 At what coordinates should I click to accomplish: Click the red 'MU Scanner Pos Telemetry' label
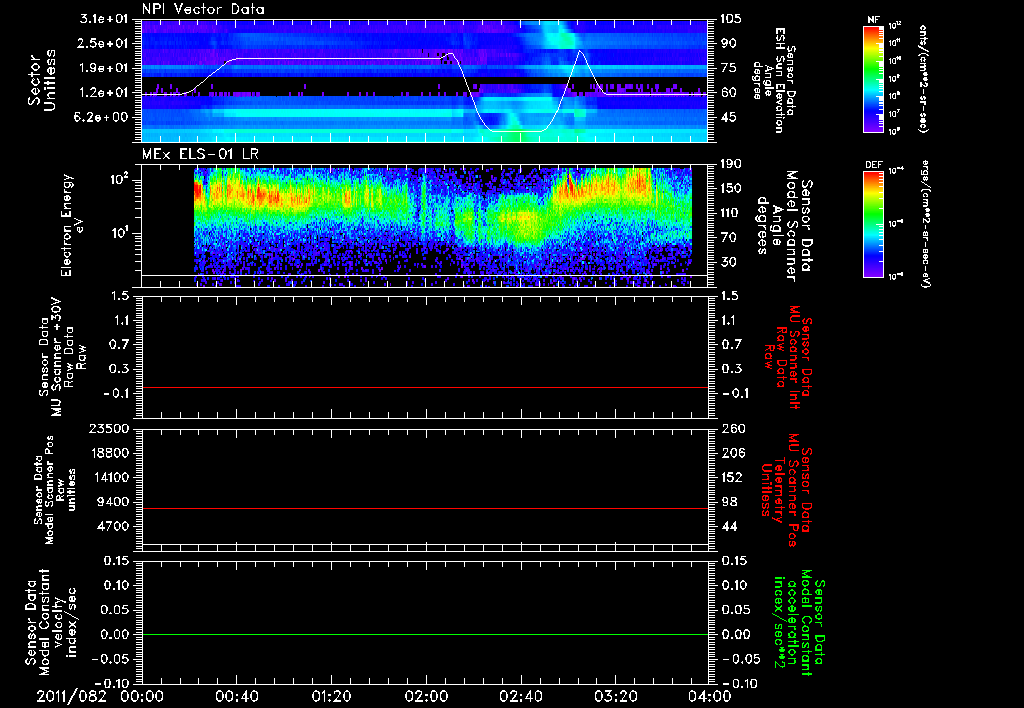[786, 490]
